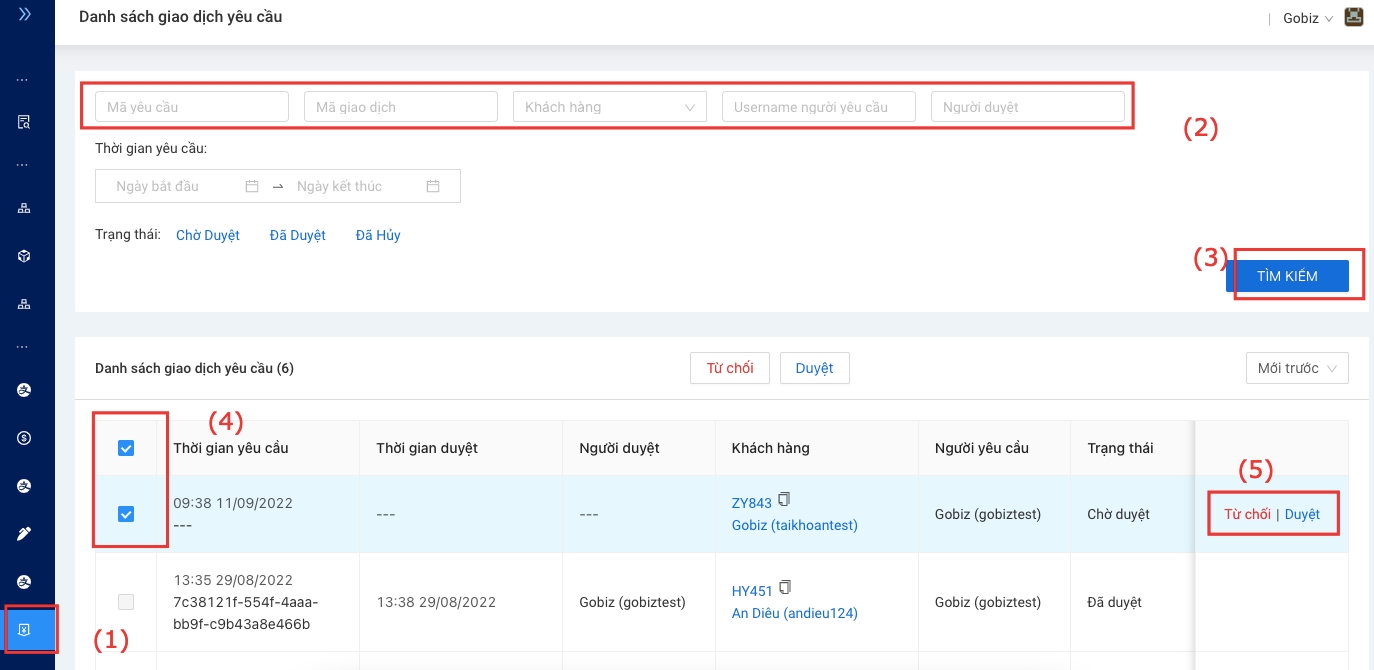This screenshot has height=670, width=1374.
Task: Click the user avatar next to Gobiz
Action: point(1354,17)
